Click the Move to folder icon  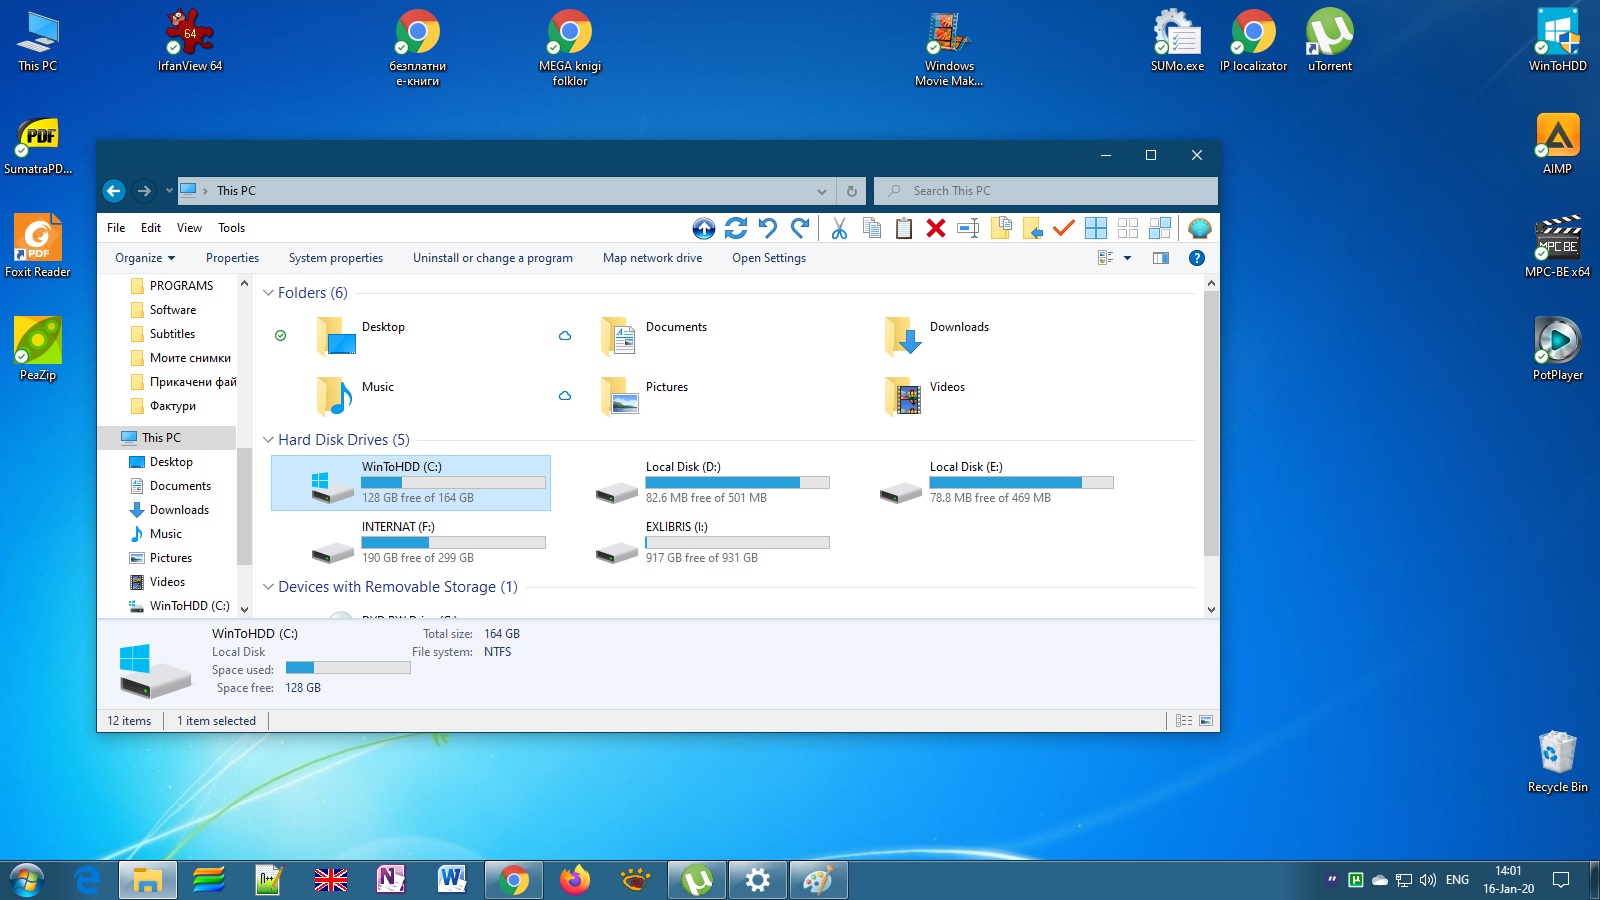(x=1033, y=228)
